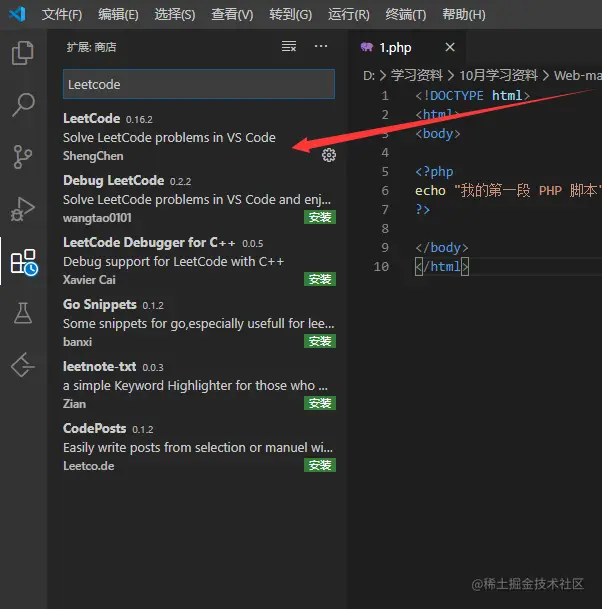Screen dimensions: 602x609
Task: Click Debug support for LeetCode with C++ description
Action: pyautogui.click(x=174, y=262)
